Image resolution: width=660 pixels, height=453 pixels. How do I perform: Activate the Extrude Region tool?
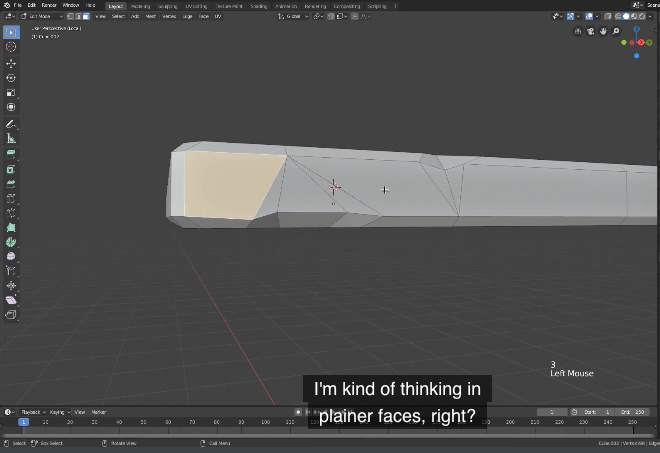click(x=11, y=155)
